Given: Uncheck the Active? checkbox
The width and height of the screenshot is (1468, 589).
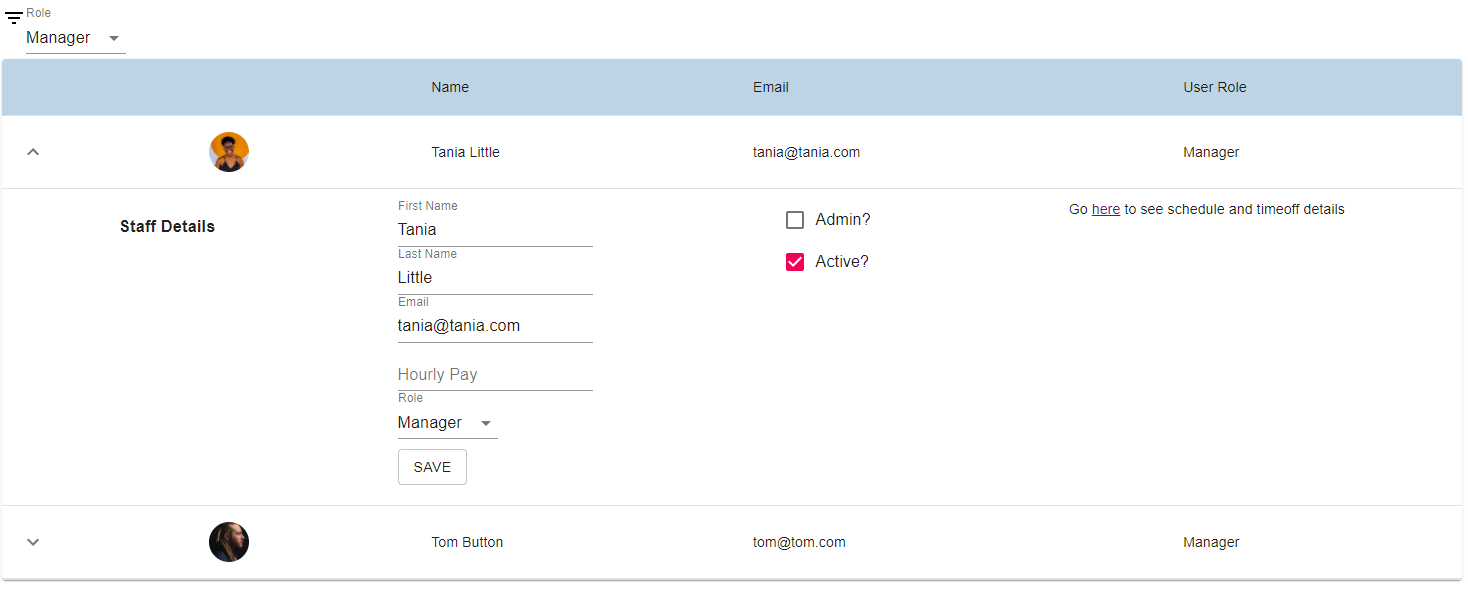Looking at the screenshot, I should click(795, 262).
